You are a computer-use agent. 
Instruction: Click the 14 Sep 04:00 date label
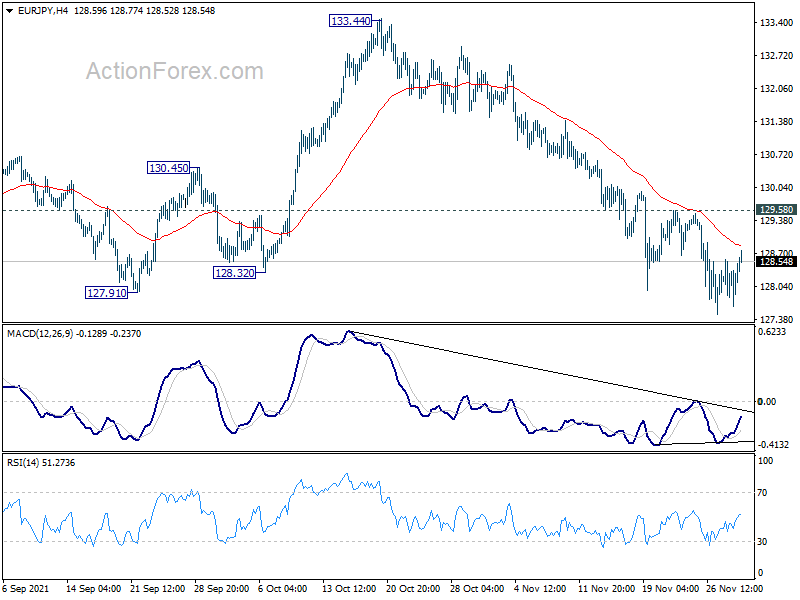[93, 589]
